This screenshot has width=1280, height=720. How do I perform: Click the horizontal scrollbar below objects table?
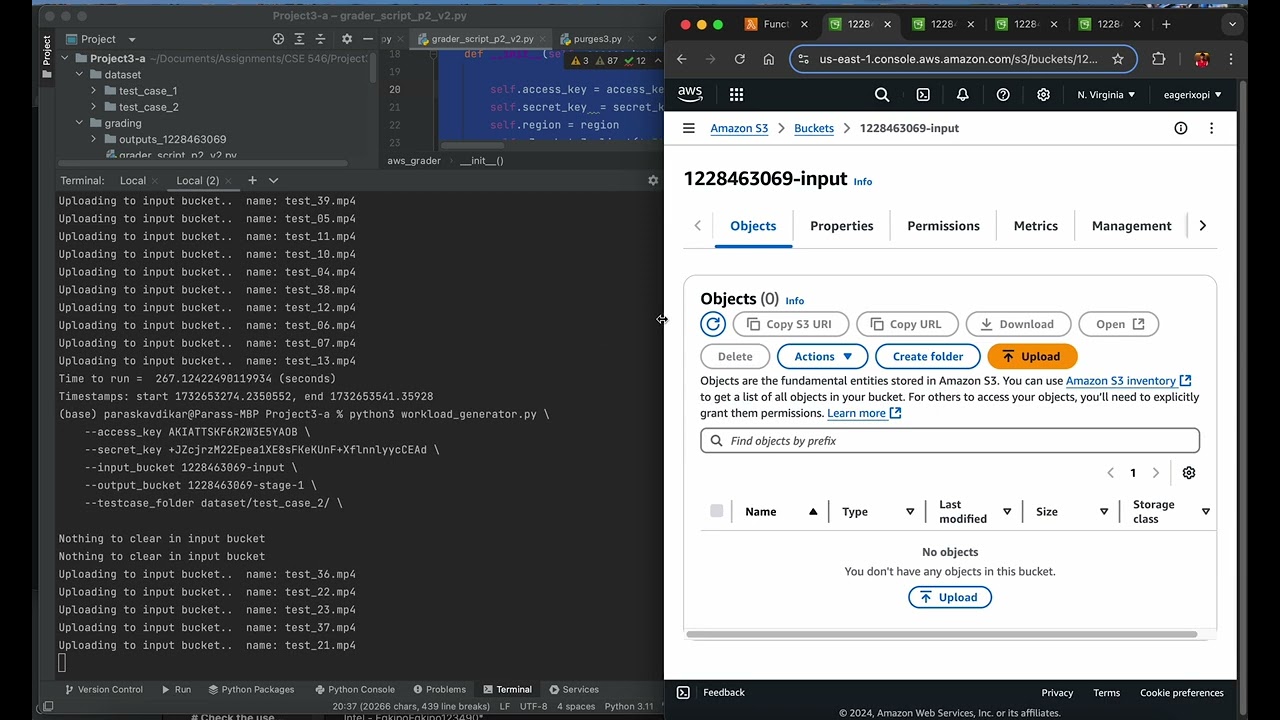point(941,634)
